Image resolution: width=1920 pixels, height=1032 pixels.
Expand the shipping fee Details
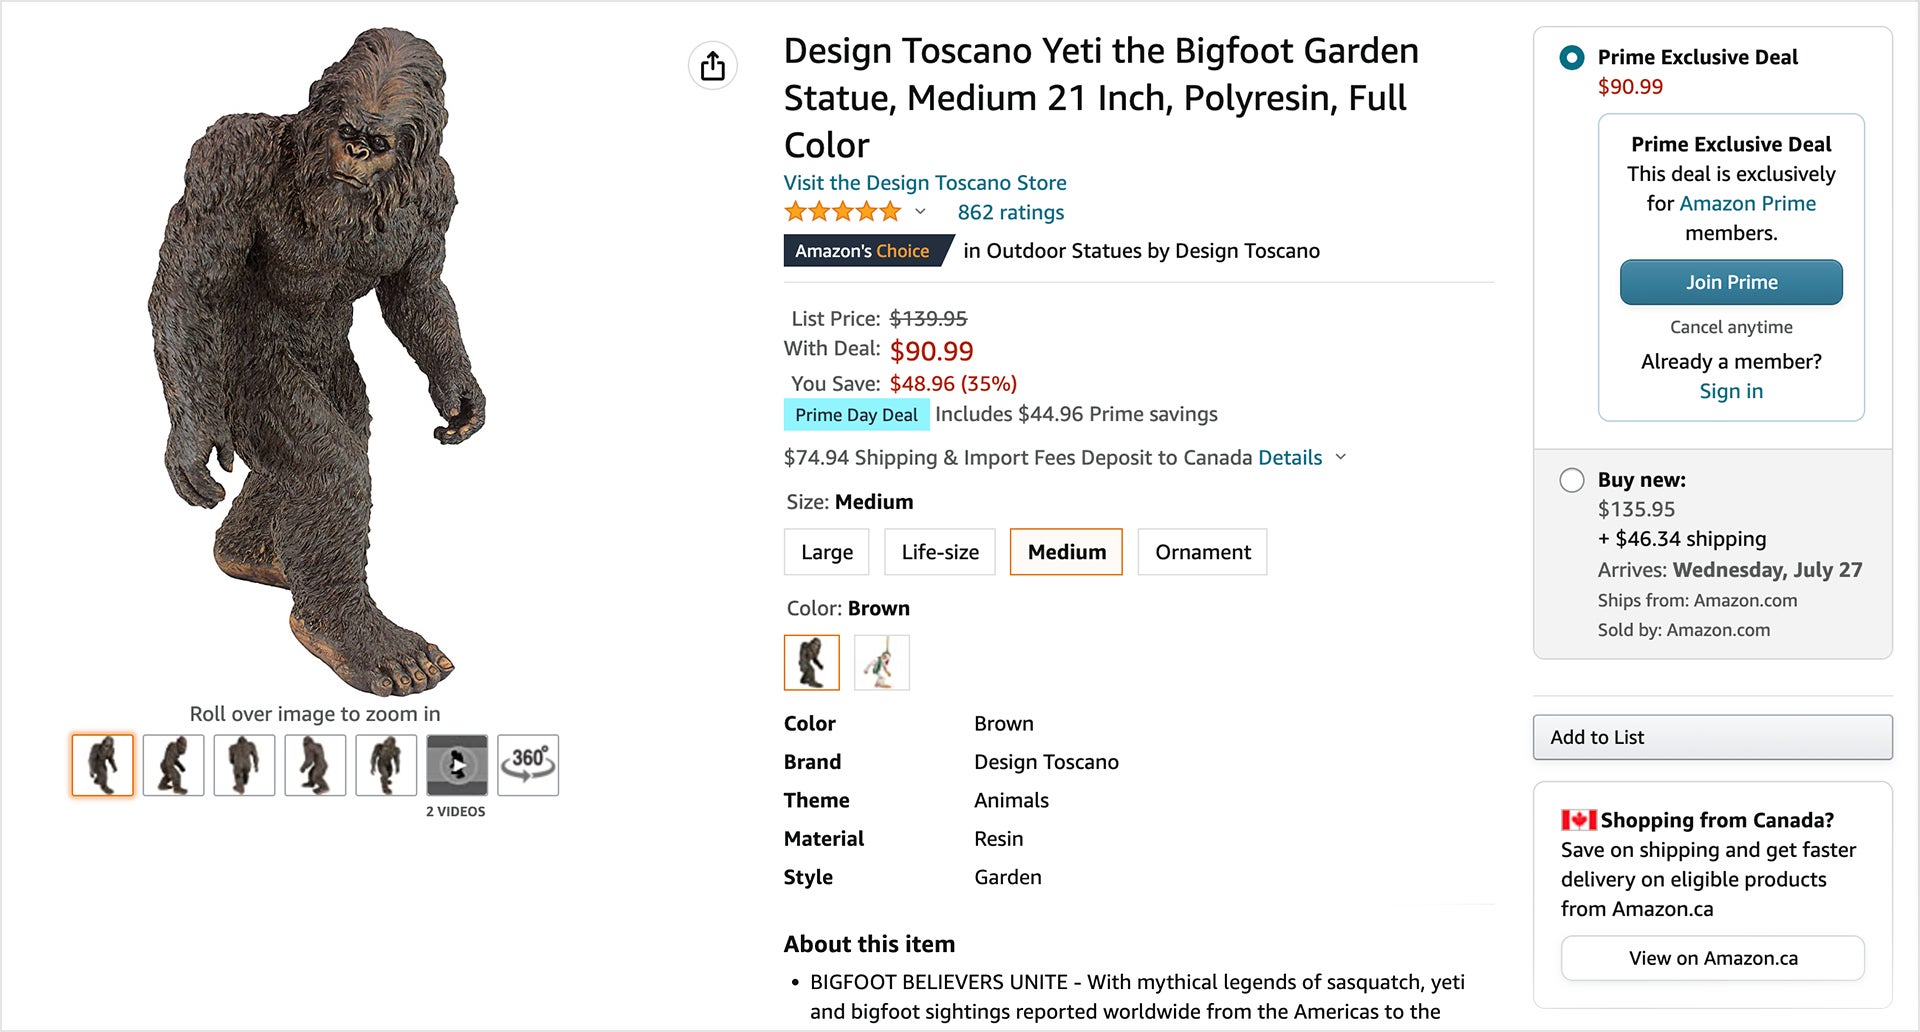click(1290, 457)
